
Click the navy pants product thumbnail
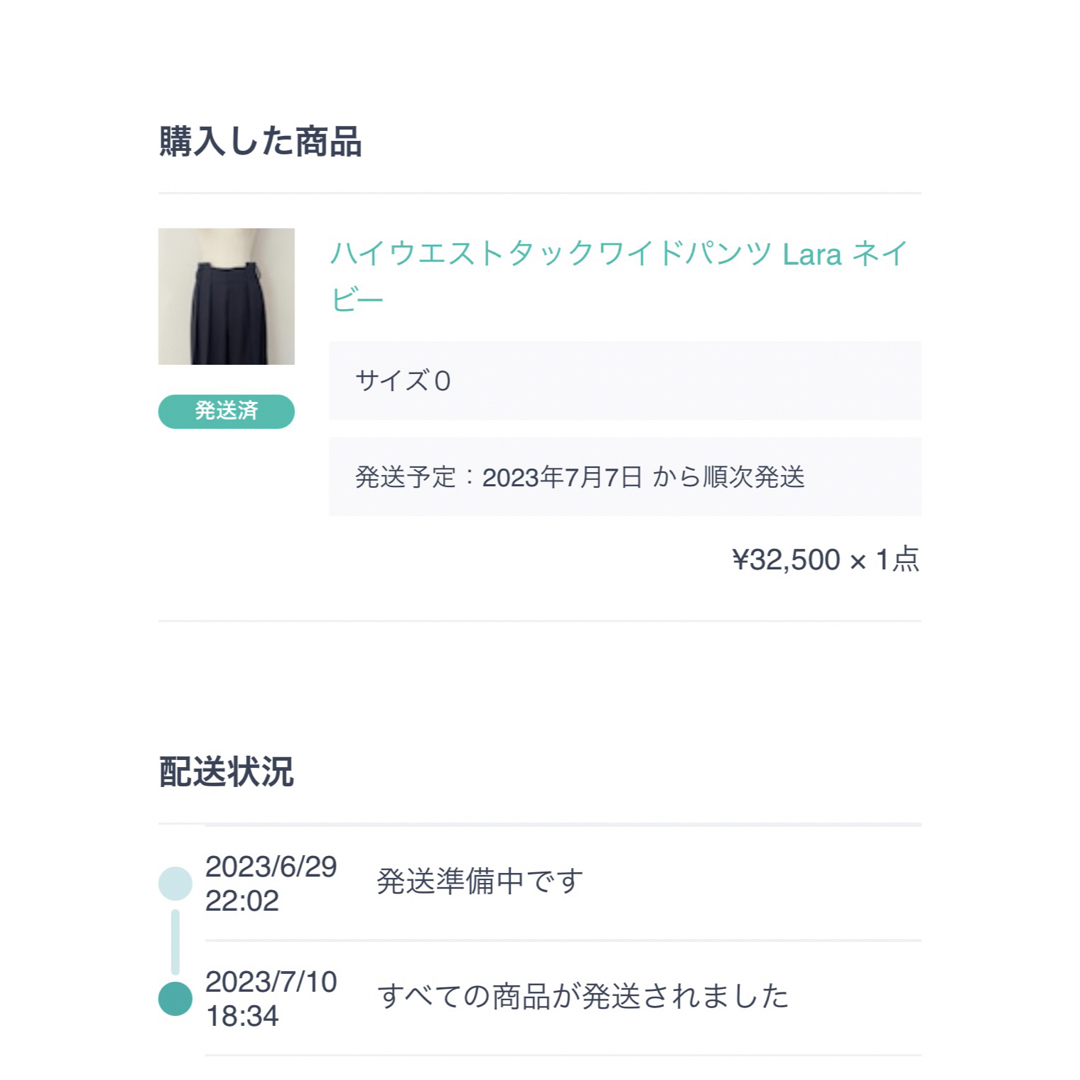(x=227, y=296)
